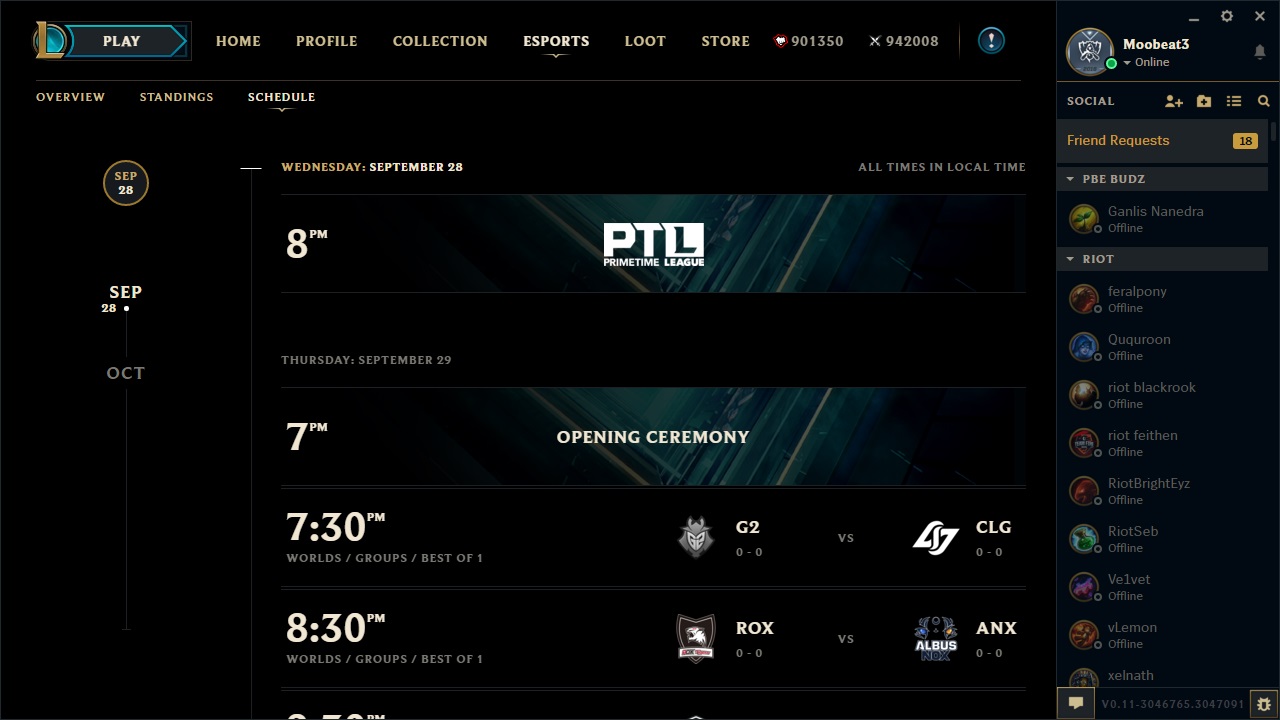Viewport: 1280px width, 720px height.
Task: Select the SCHEDULE sub-tab
Action: click(x=281, y=97)
